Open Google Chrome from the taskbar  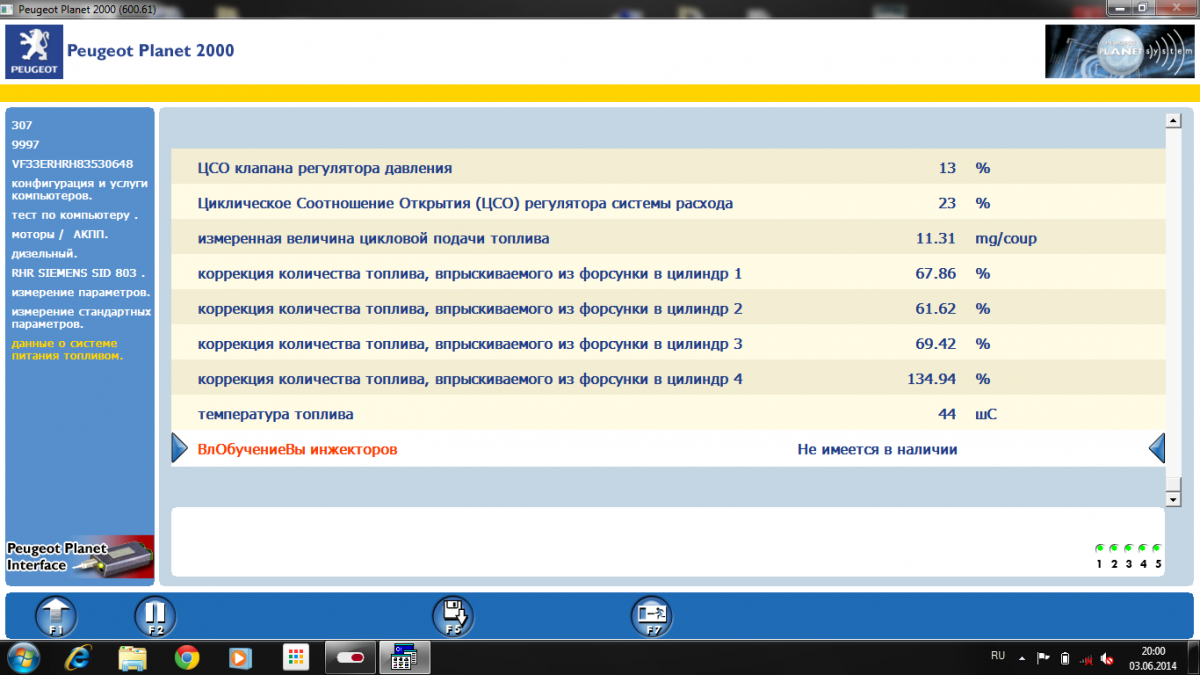[x=186, y=657]
